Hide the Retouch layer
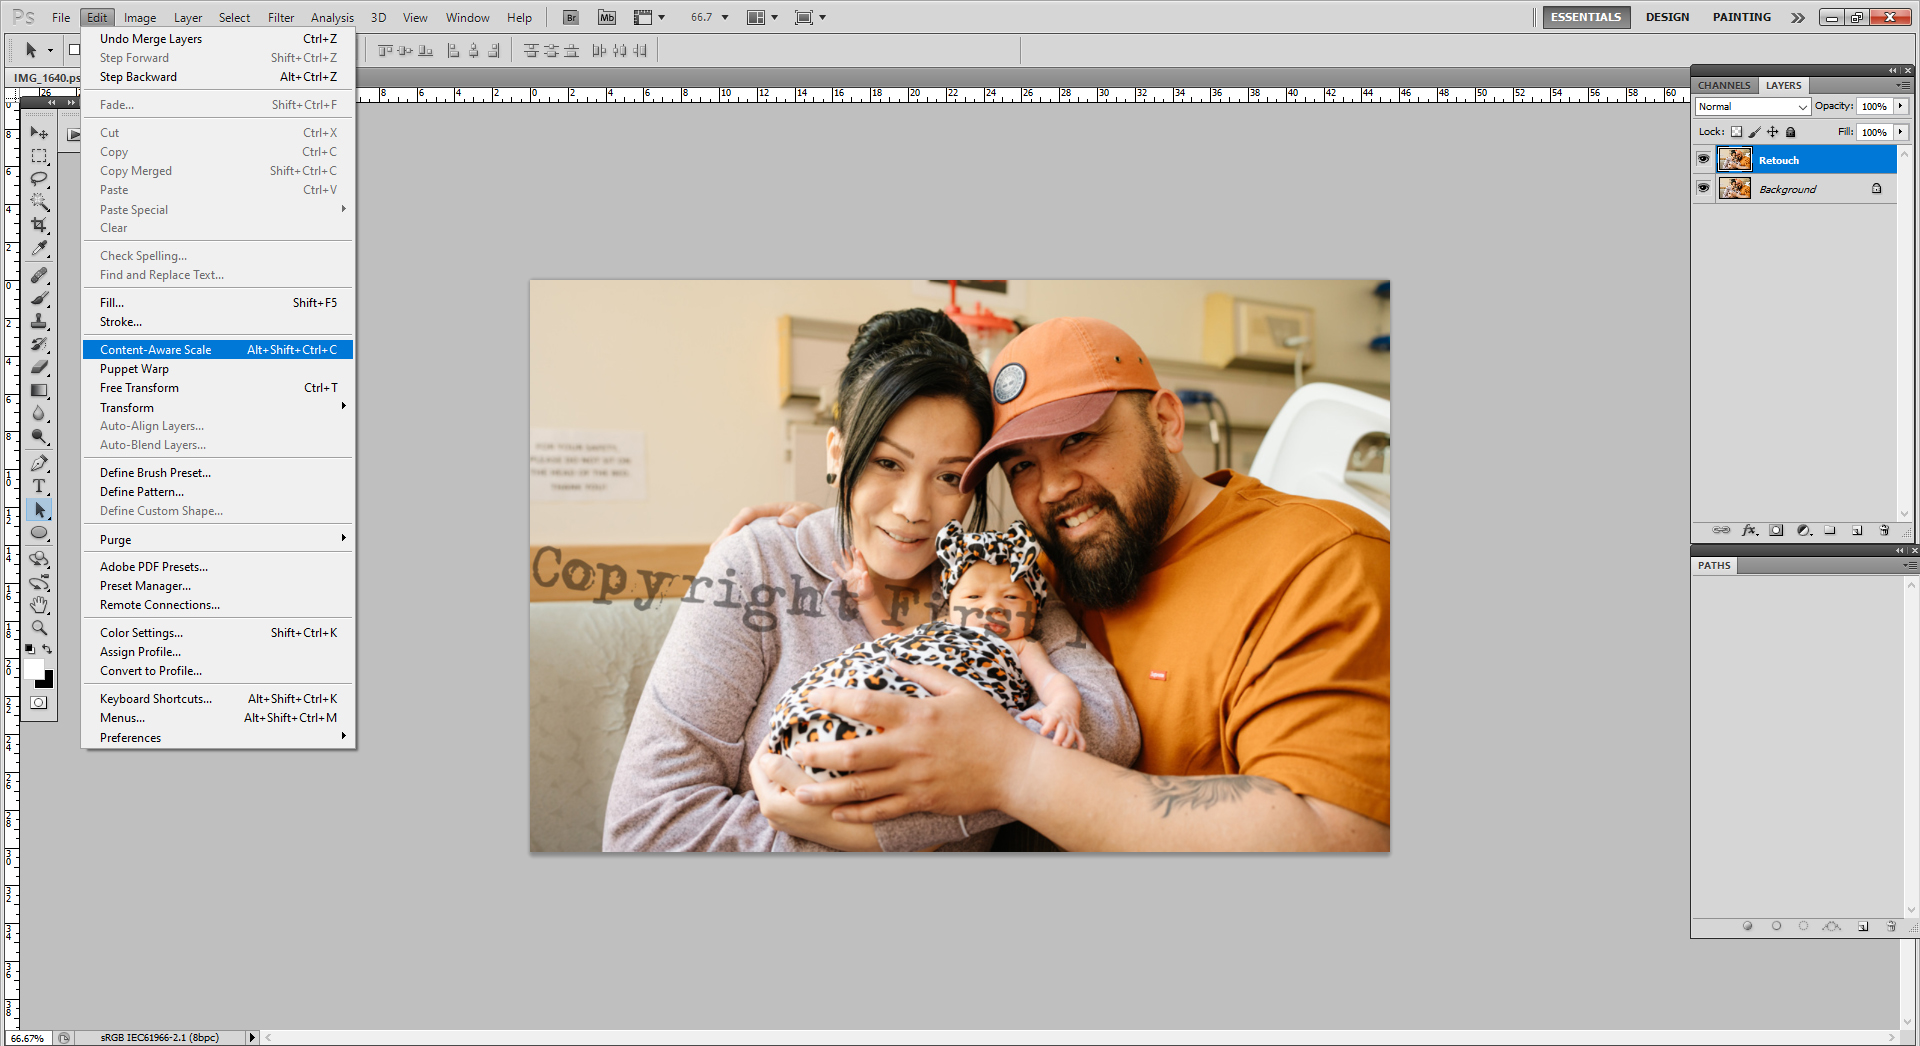The height and width of the screenshot is (1046, 1920). click(1704, 159)
